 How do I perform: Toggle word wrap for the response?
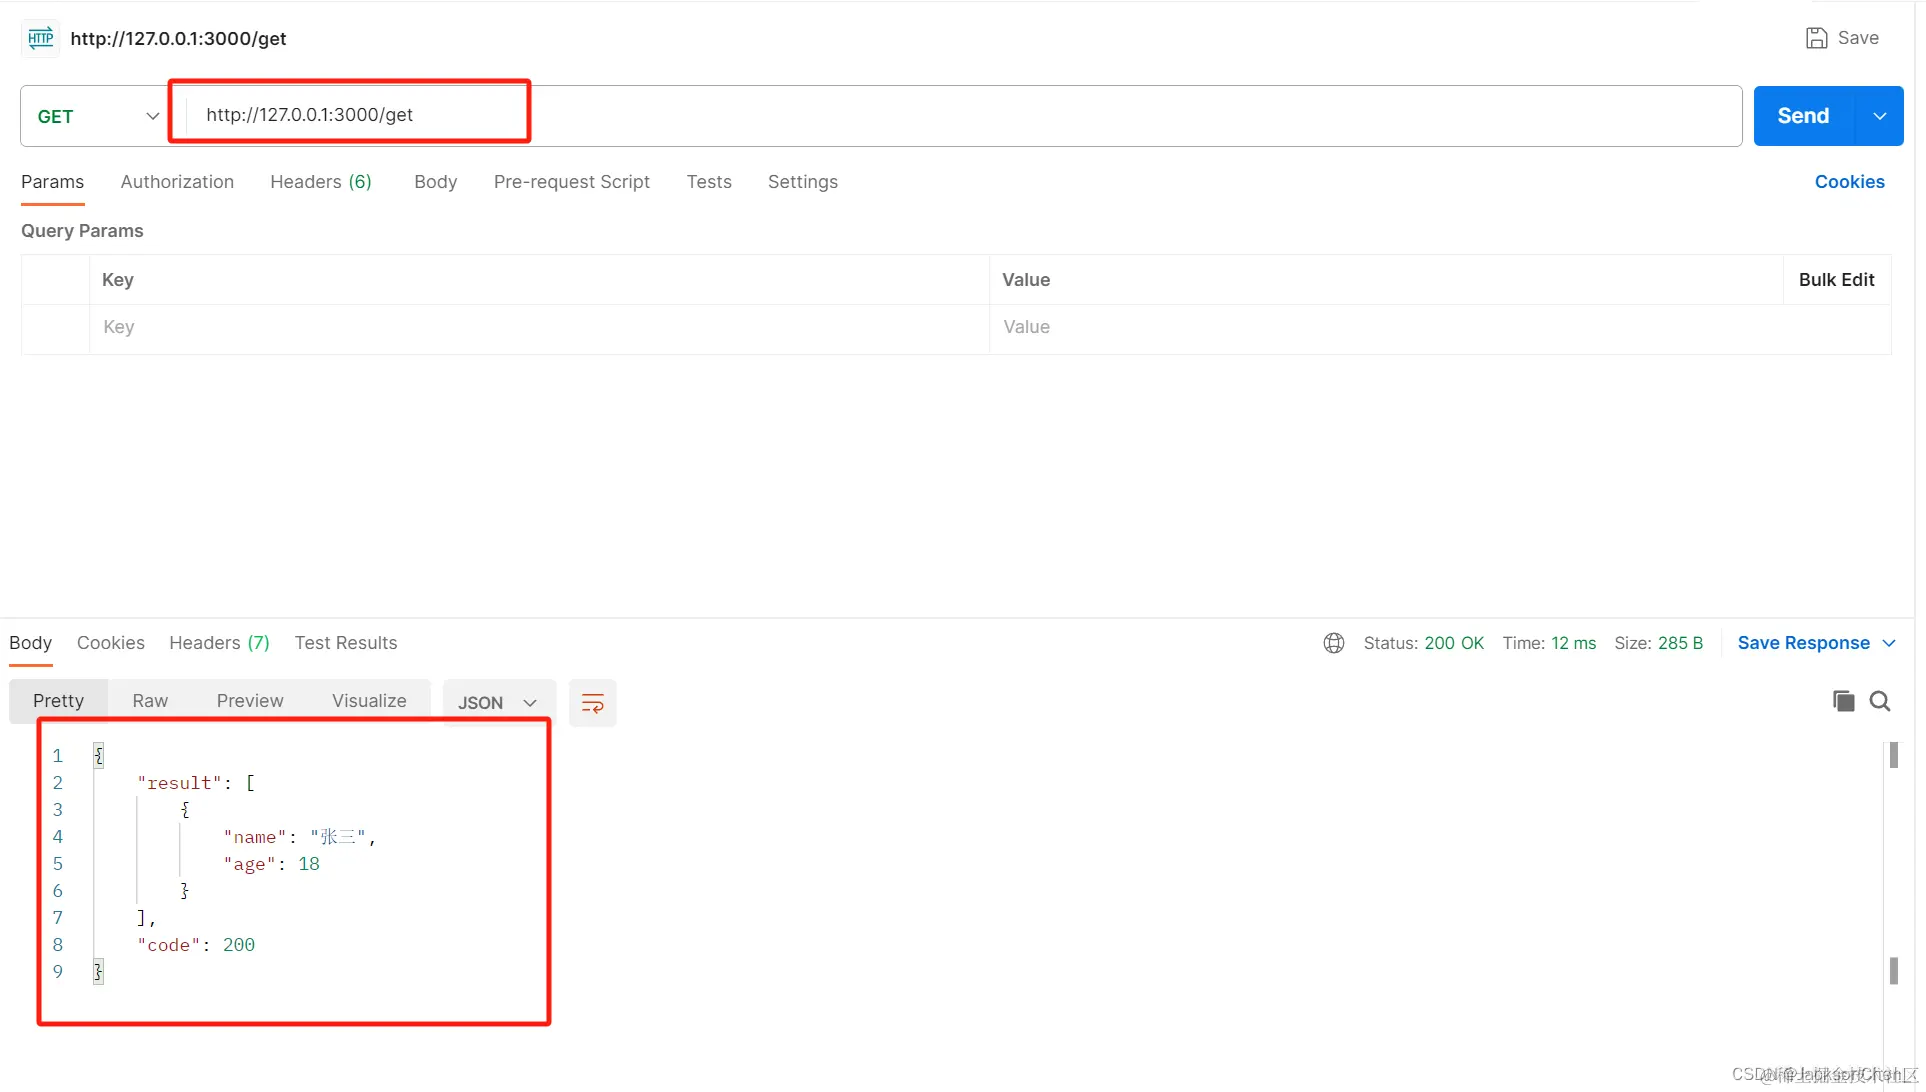592,703
